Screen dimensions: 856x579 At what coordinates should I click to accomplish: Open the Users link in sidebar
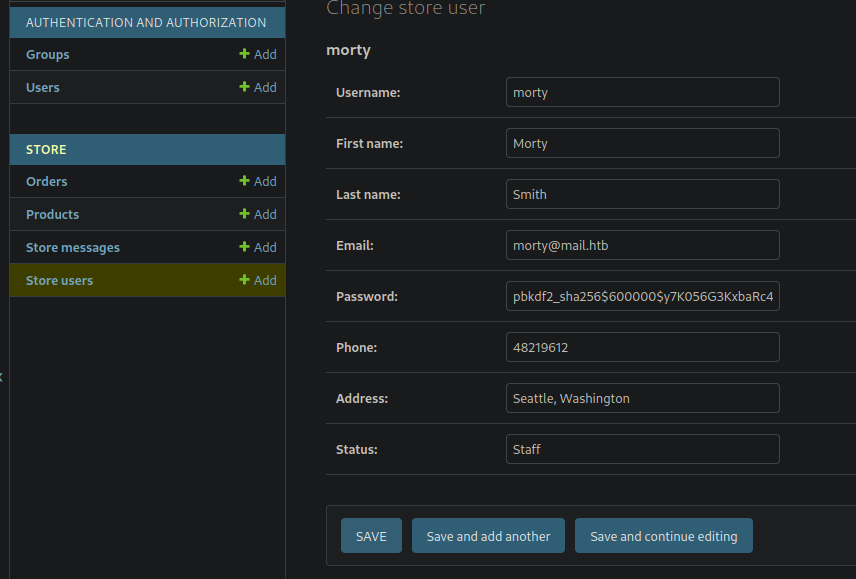[43, 88]
